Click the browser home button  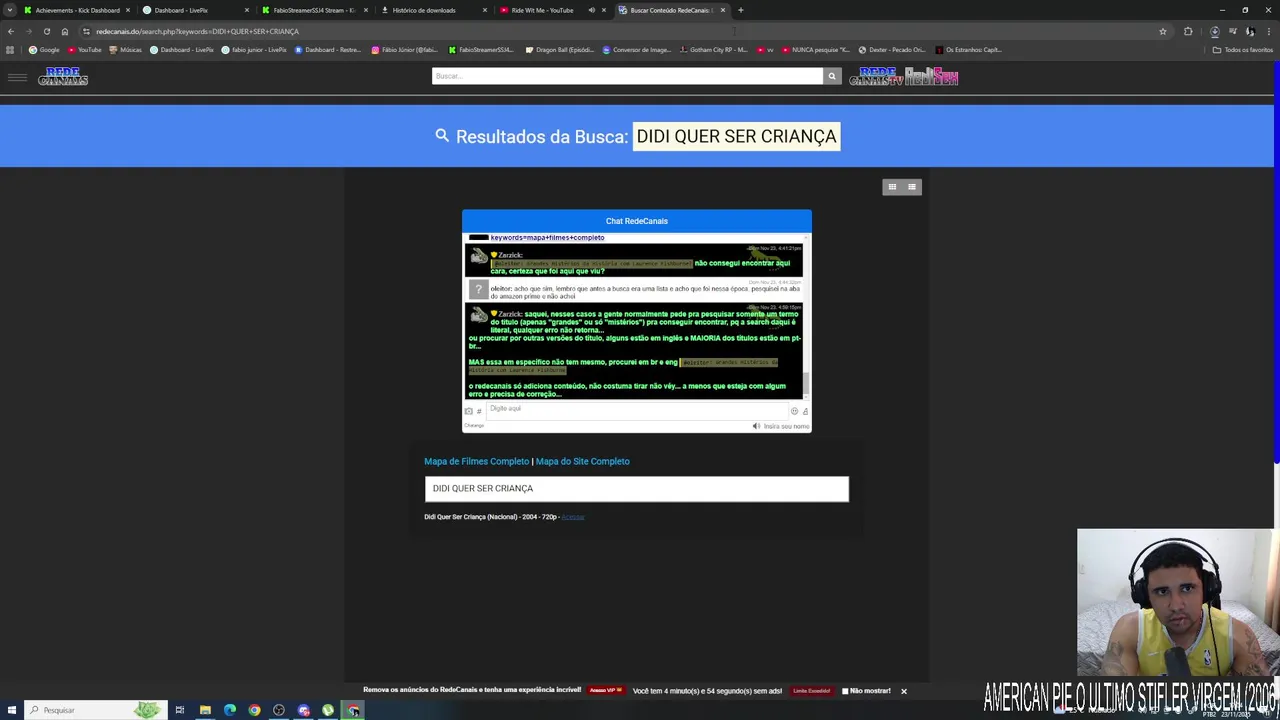65,31
